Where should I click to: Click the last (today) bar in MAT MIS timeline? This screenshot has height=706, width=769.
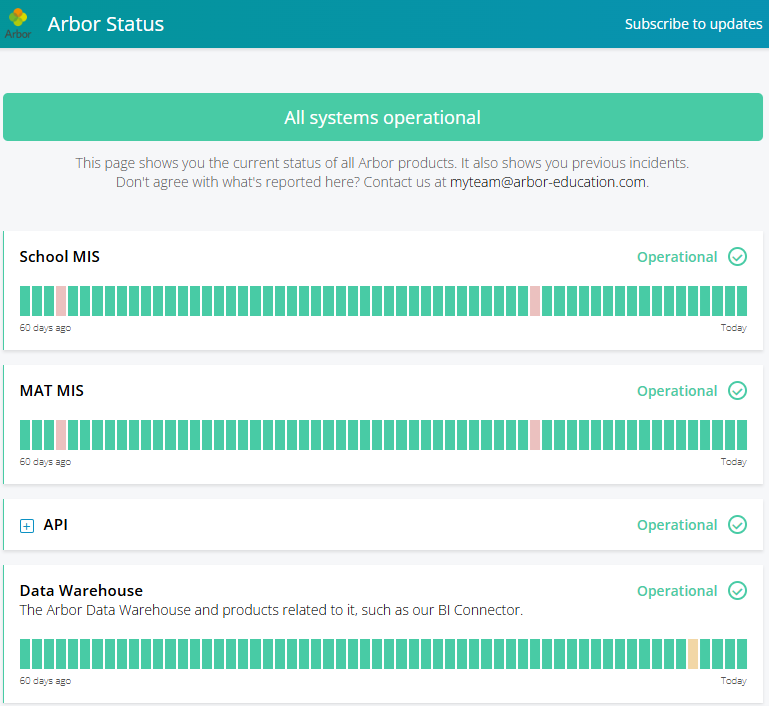(x=742, y=435)
